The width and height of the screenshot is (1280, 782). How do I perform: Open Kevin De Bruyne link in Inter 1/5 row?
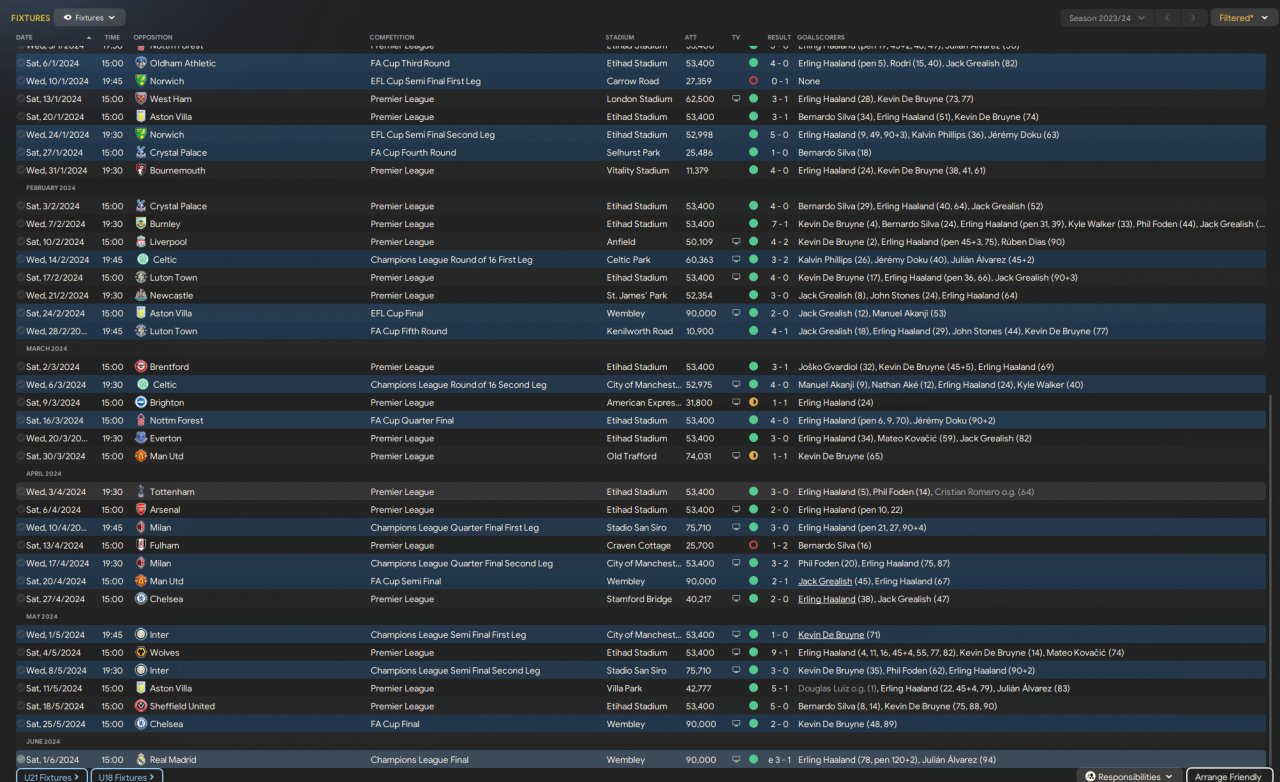click(x=831, y=635)
